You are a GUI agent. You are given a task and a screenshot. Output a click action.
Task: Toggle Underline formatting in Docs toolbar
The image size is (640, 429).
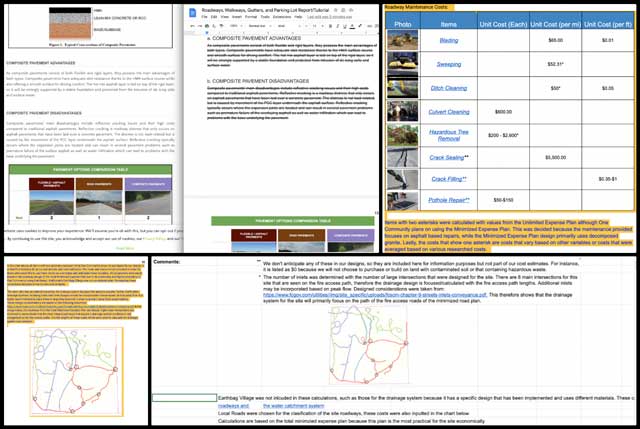click(x=343, y=27)
